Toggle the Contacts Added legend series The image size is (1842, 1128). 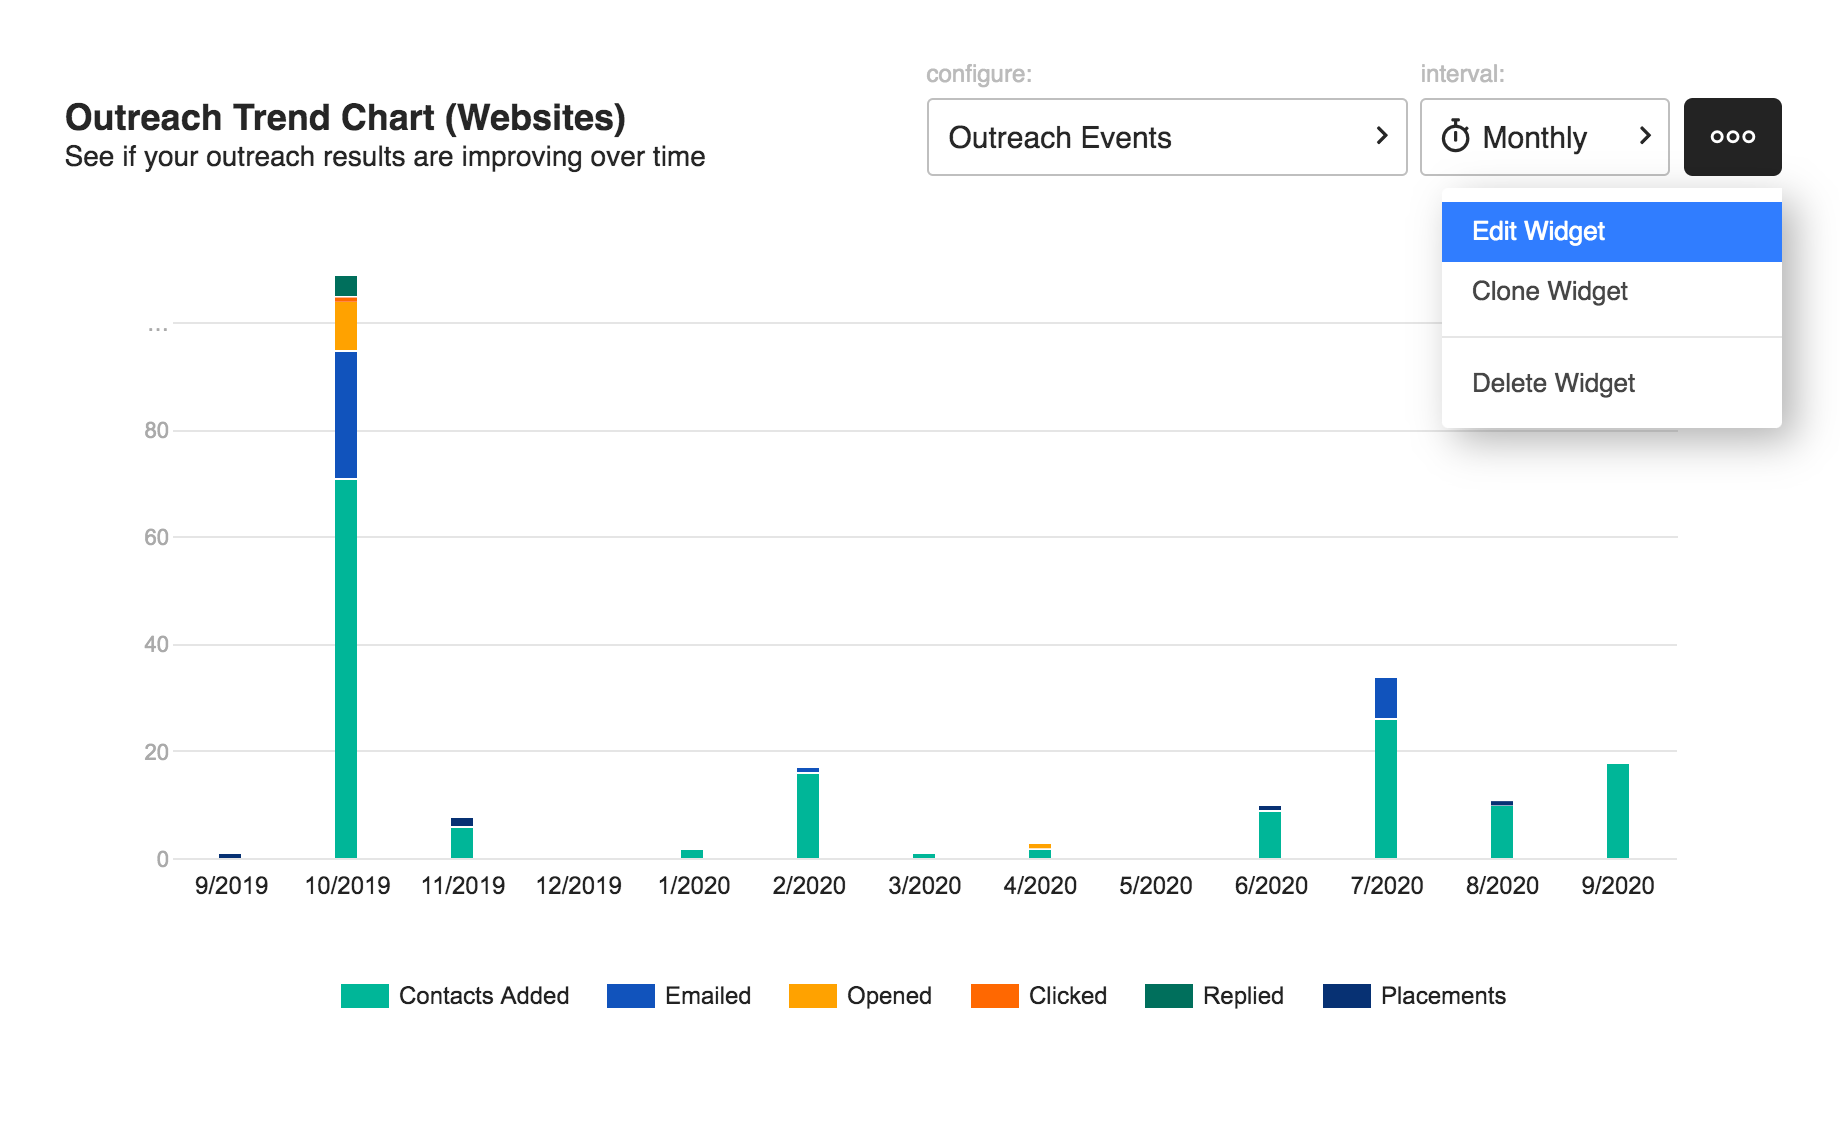tap(483, 996)
